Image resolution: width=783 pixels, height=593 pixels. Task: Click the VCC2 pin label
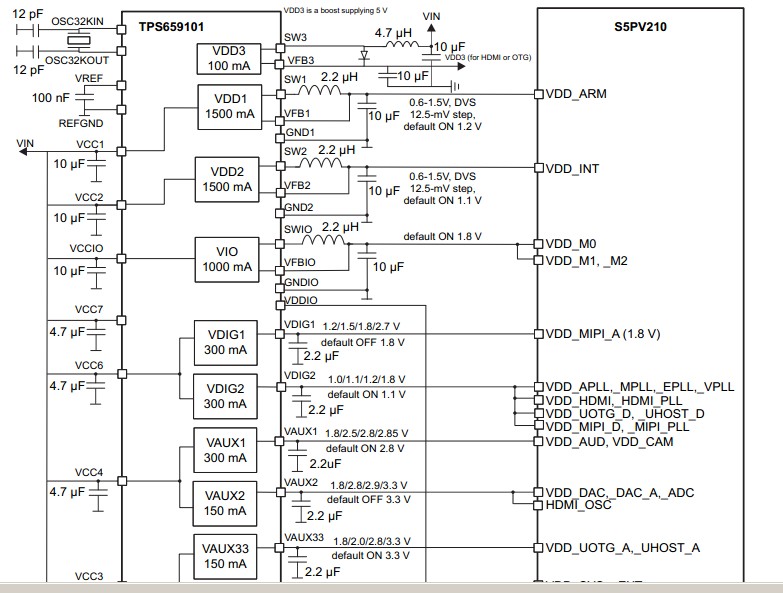[89, 197]
